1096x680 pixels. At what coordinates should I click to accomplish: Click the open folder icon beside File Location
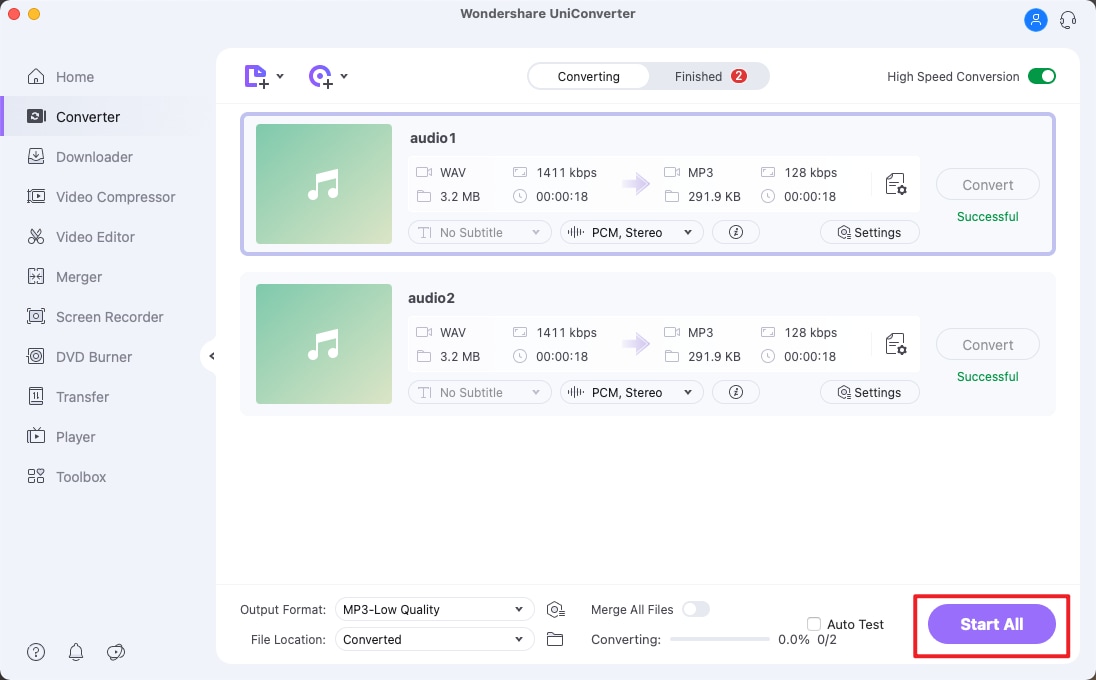(x=554, y=639)
